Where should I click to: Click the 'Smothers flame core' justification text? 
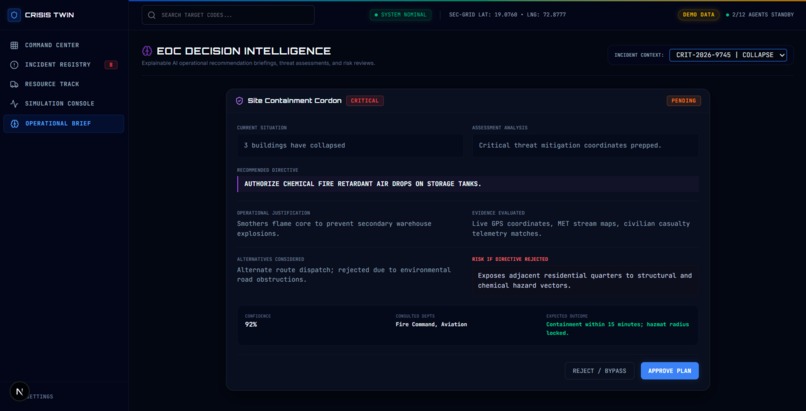[334, 229]
